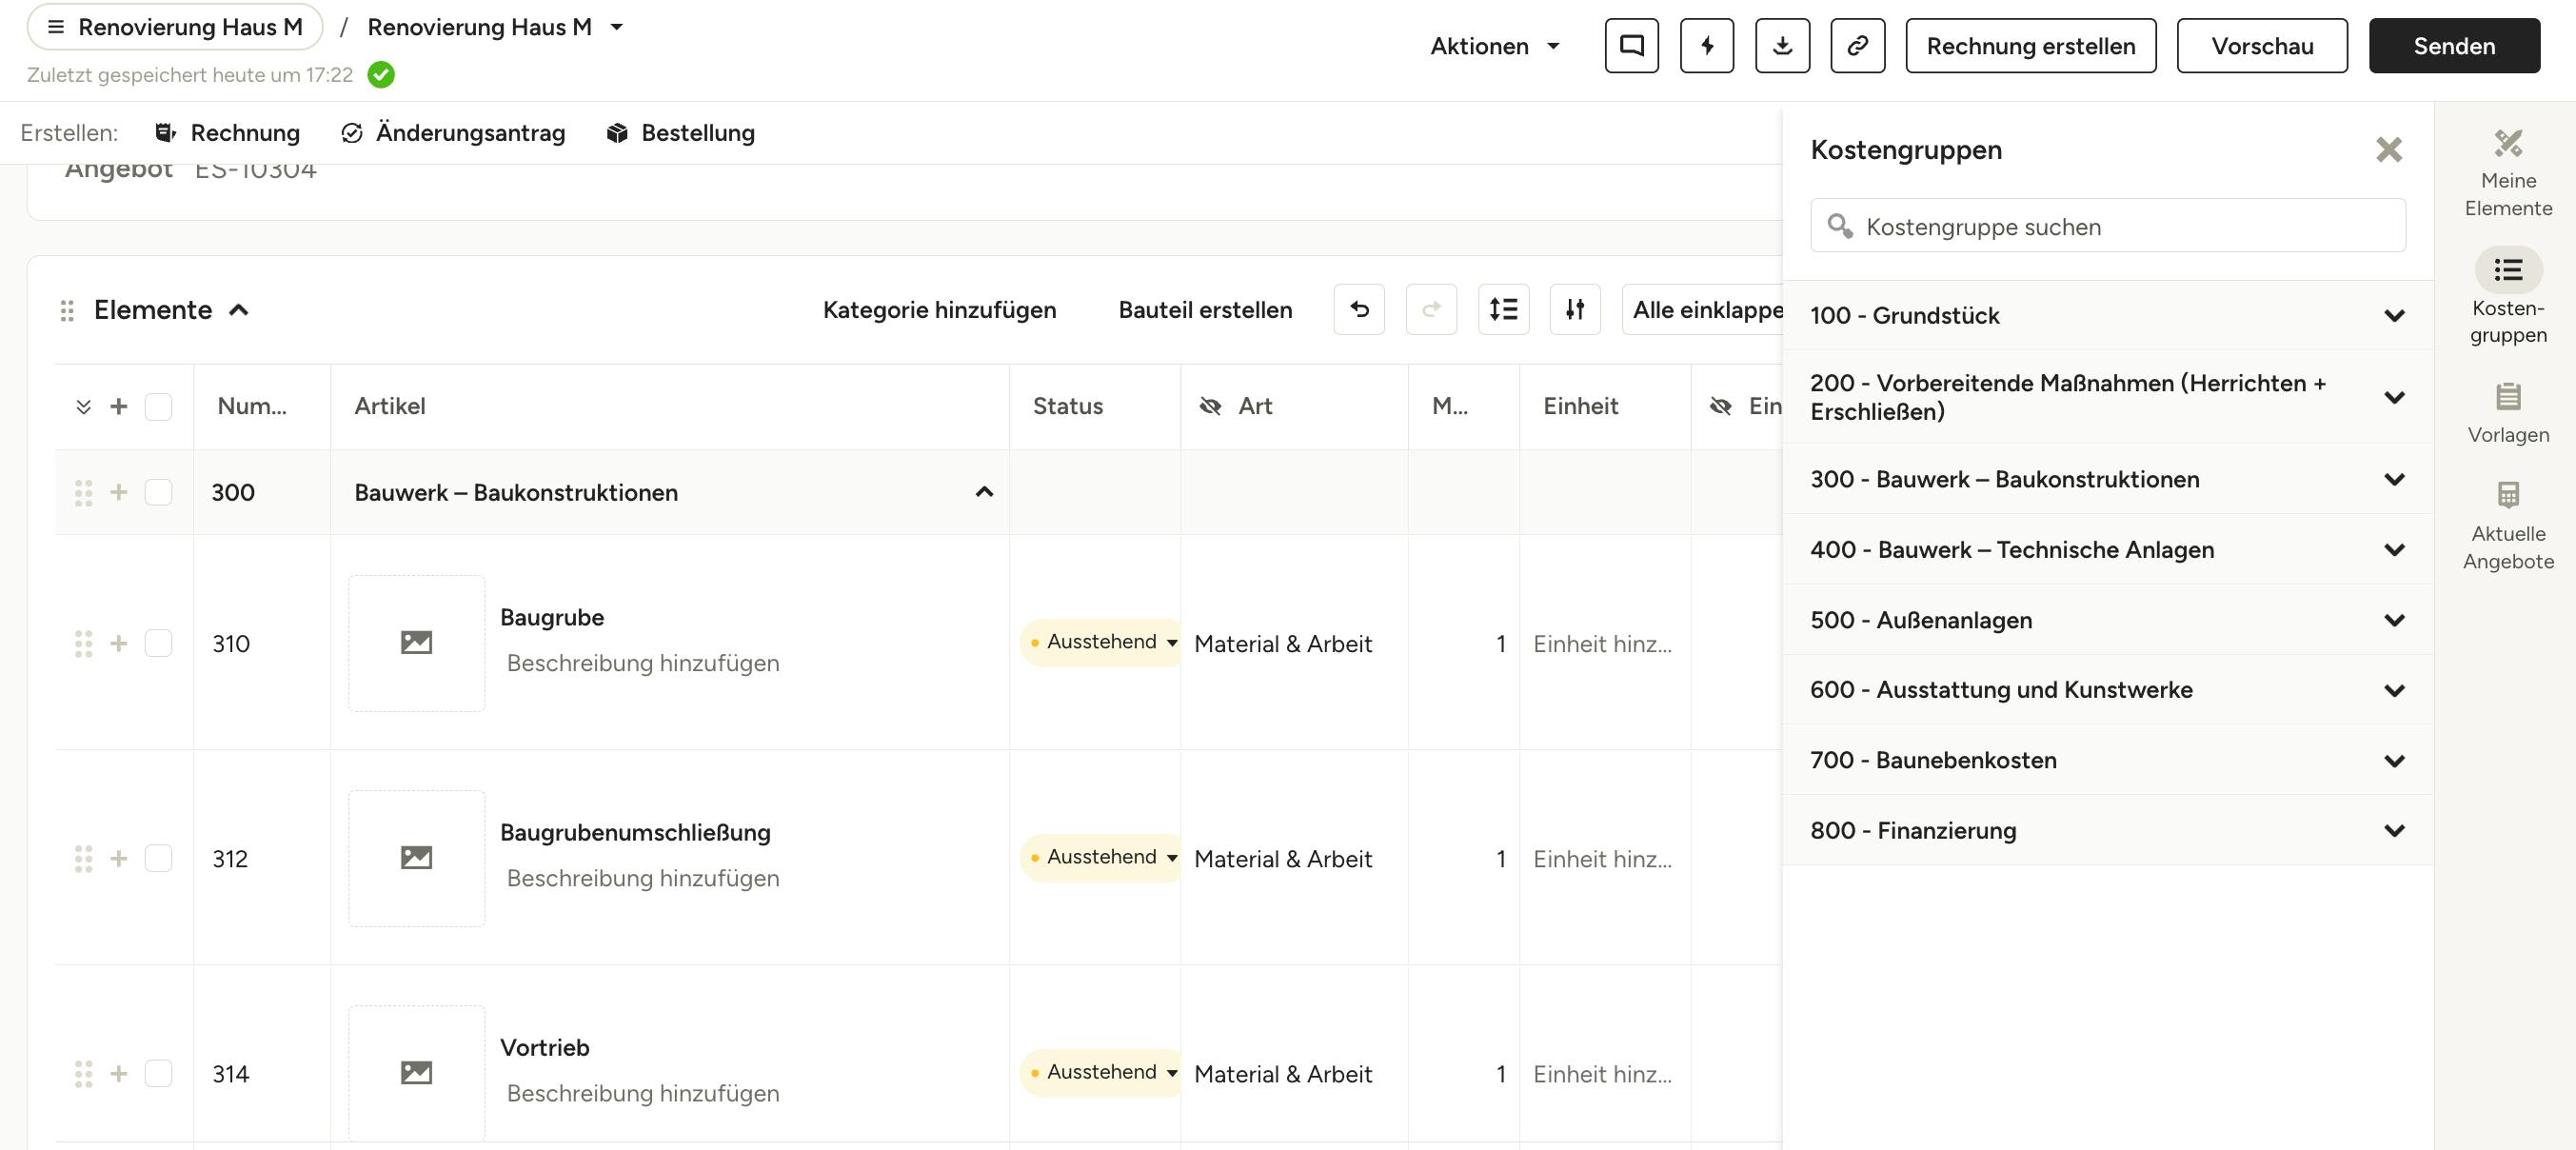Add item with plus in row 314
Image resolution: width=2576 pixels, height=1150 pixels.
(x=119, y=1073)
